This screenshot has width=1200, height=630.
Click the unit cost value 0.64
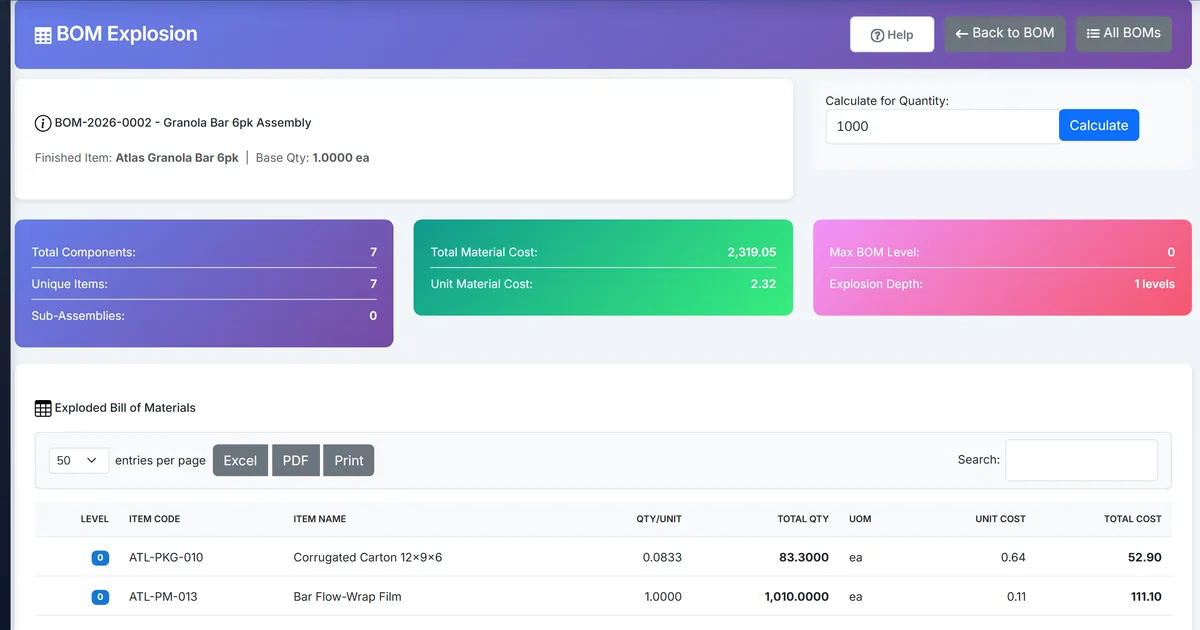(x=1013, y=557)
